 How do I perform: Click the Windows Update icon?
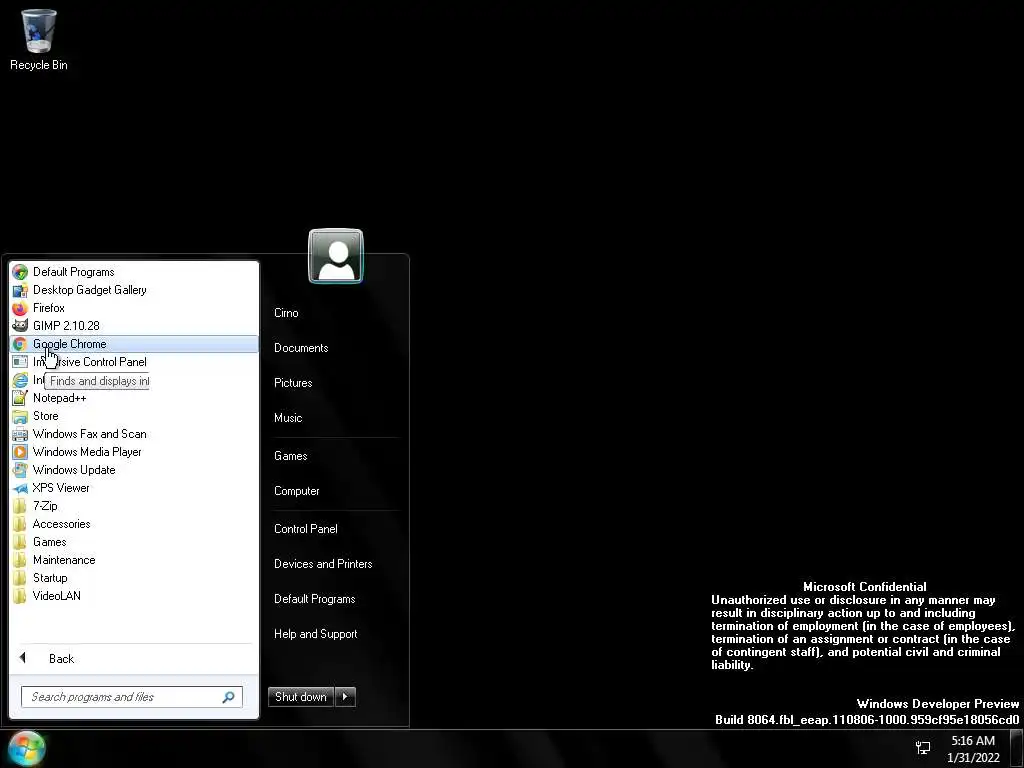tap(20, 470)
